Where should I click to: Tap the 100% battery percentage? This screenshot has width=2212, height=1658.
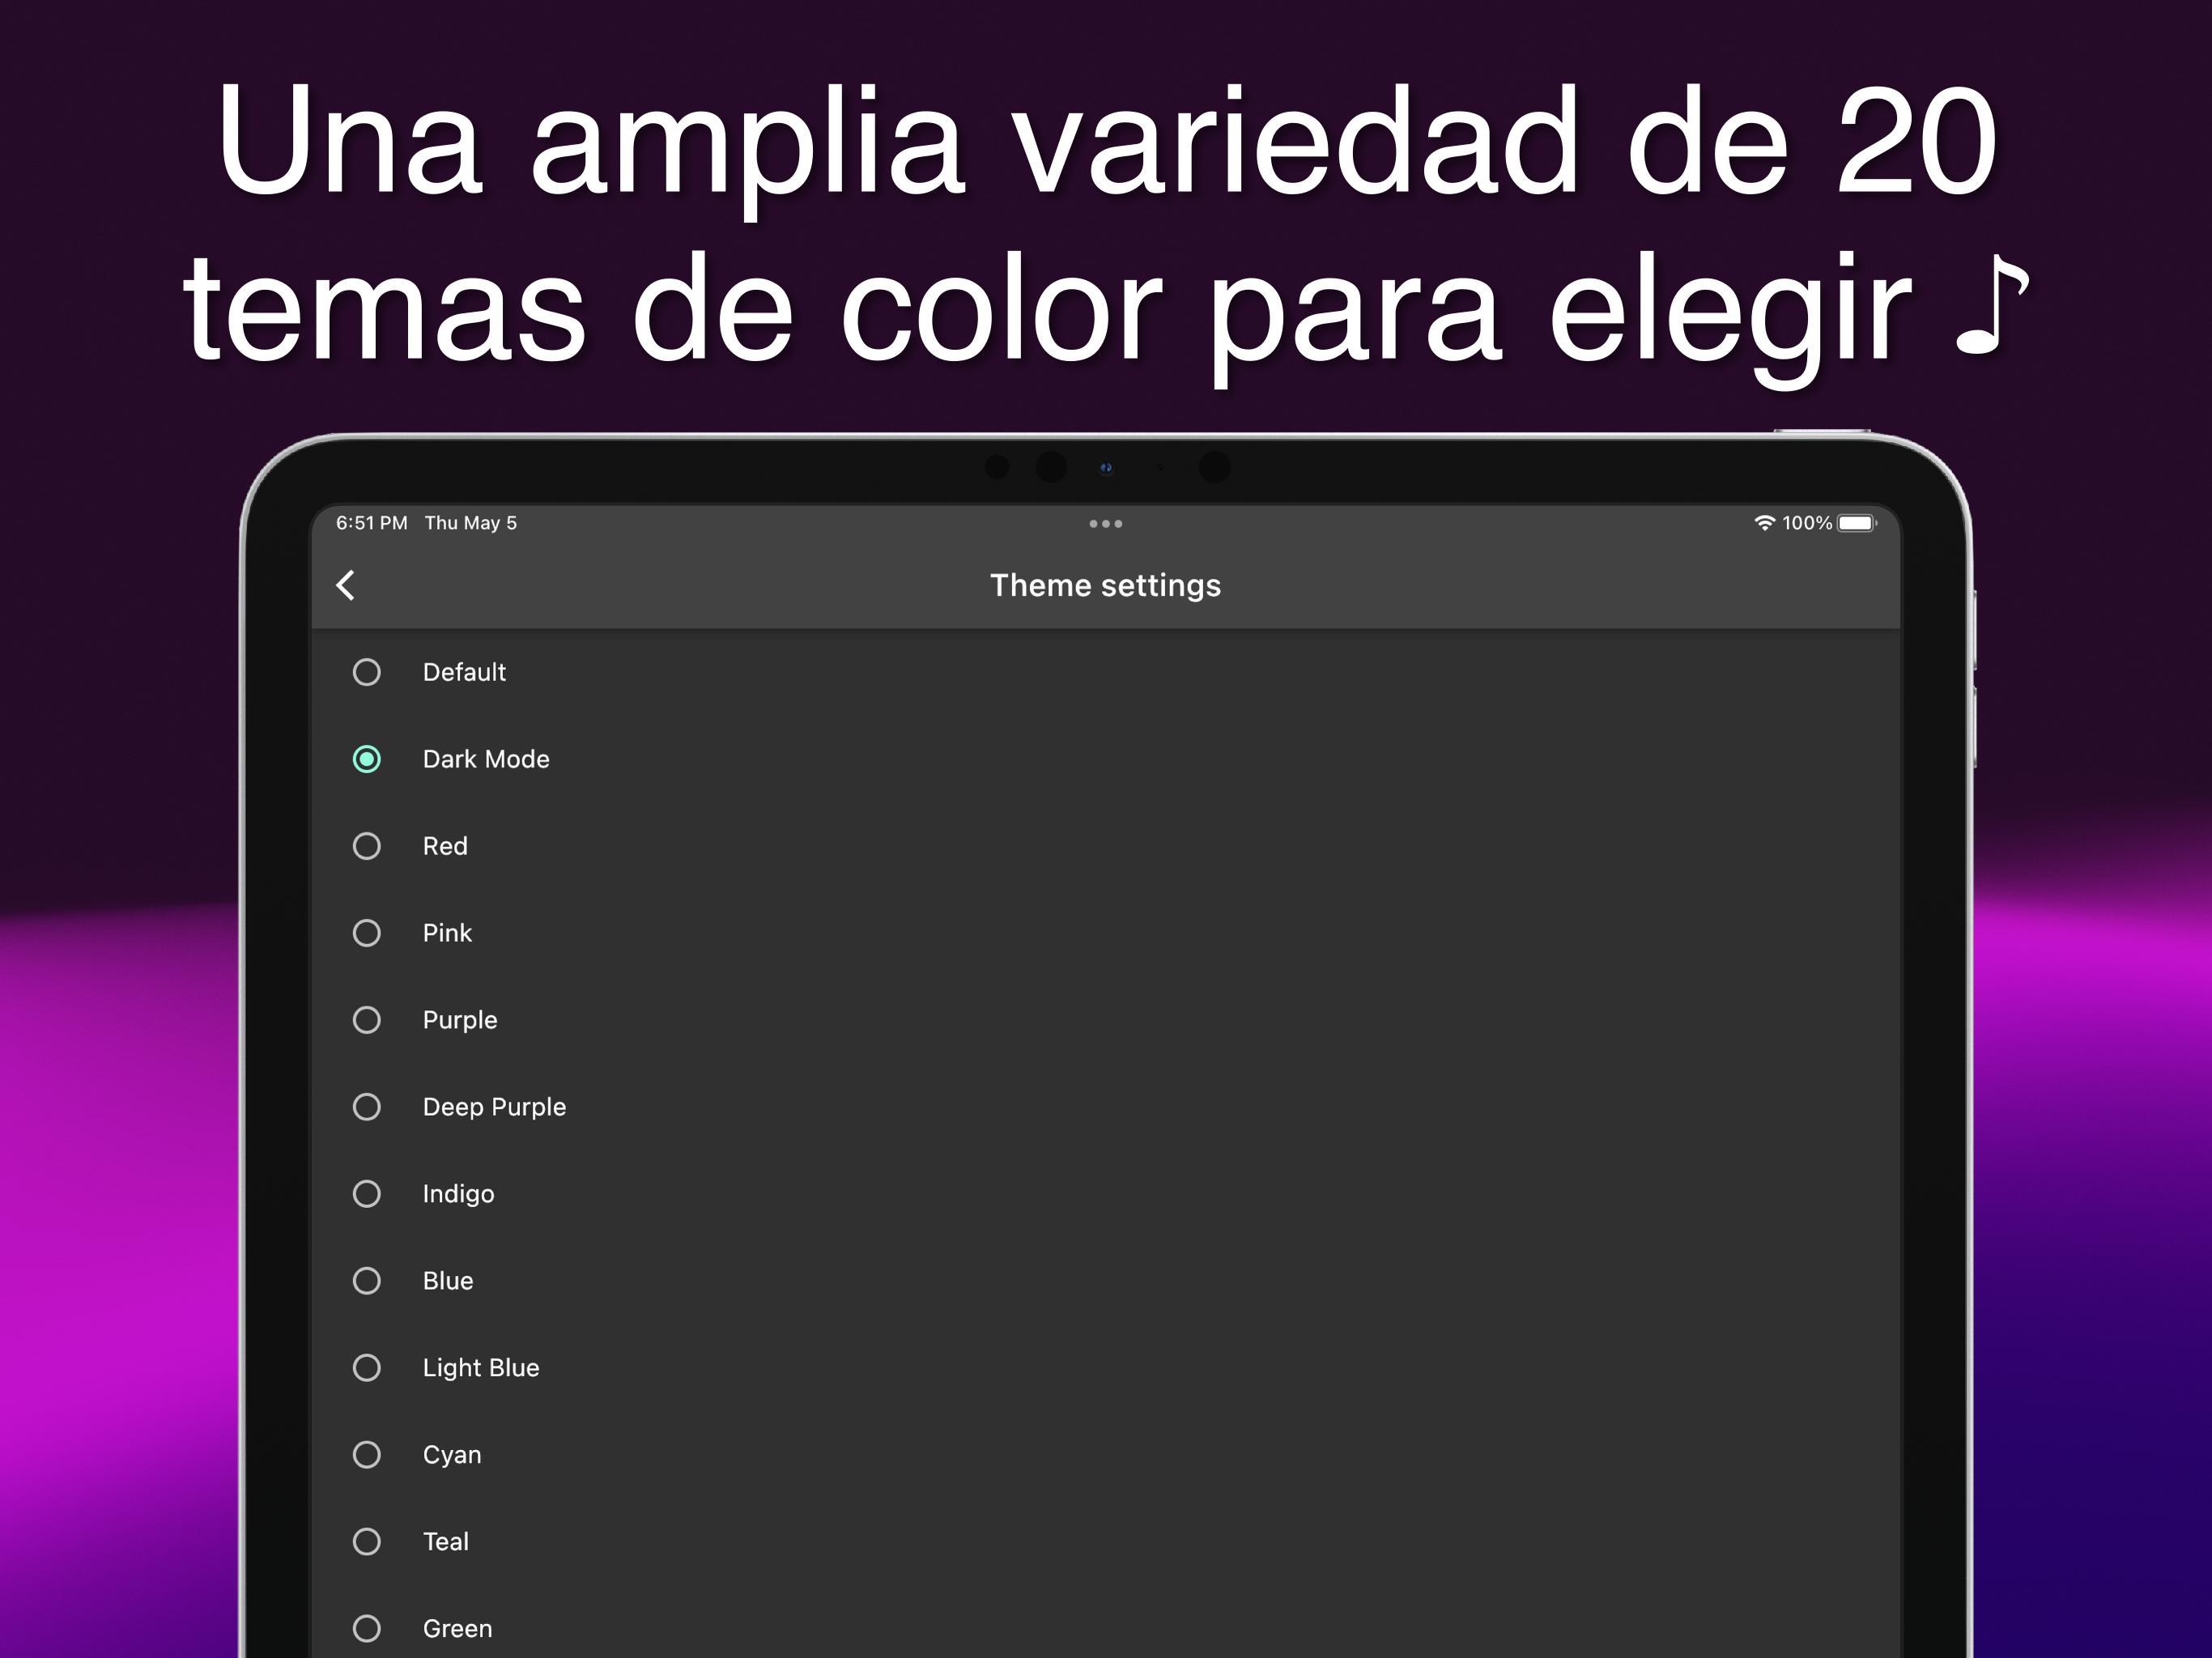pyautogui.click(x=1807, y=523)
